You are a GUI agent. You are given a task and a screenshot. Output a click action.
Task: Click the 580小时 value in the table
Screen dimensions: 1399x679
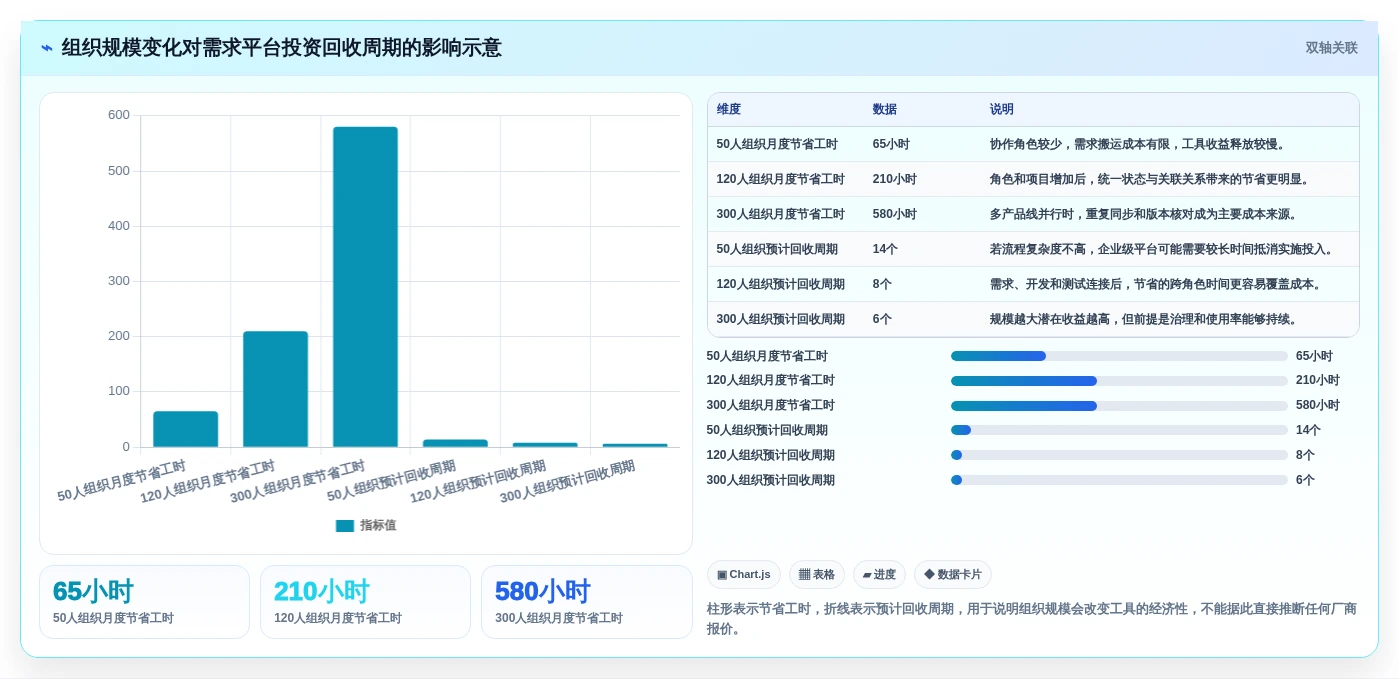895,214
